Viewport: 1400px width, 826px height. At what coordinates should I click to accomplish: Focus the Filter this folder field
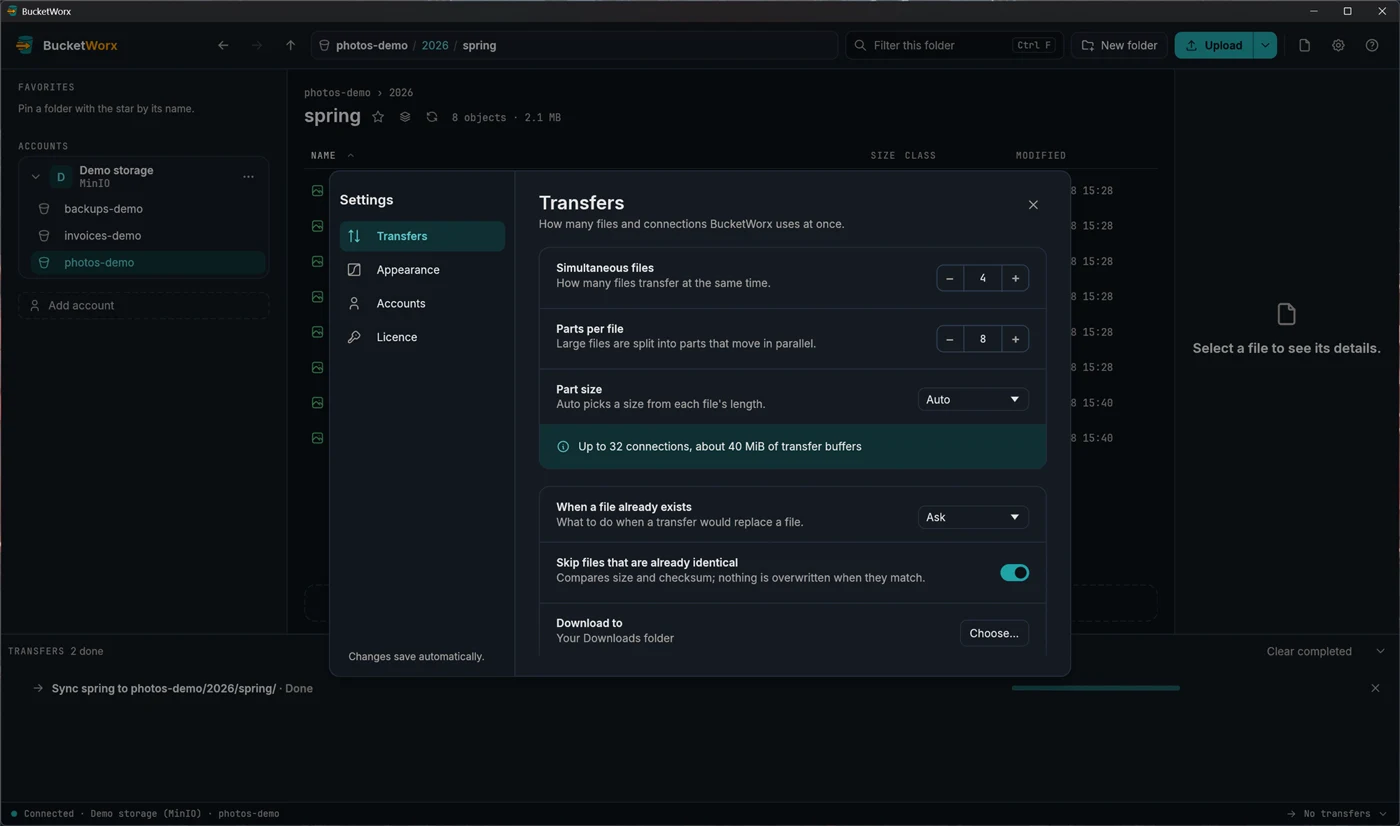(x=954, y=45)
